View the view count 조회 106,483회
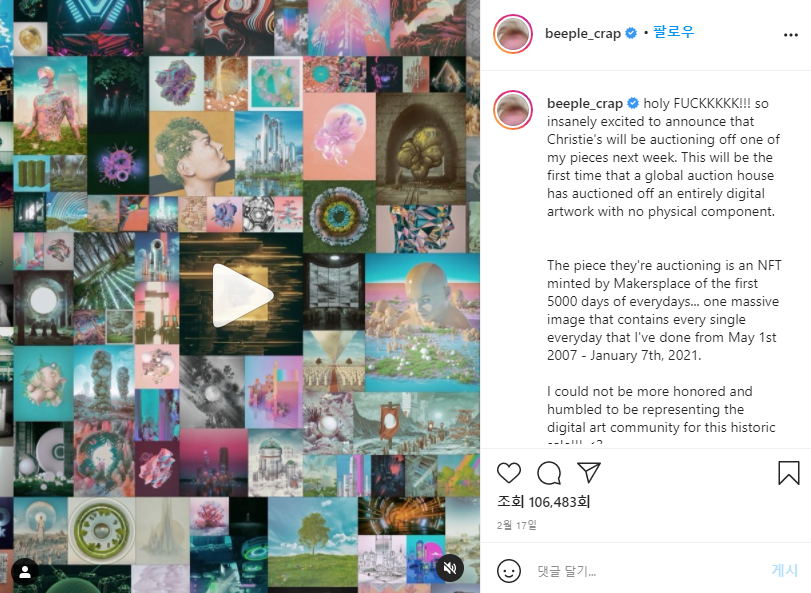Screen dimensions: 811x593 [x=543, y=501]
